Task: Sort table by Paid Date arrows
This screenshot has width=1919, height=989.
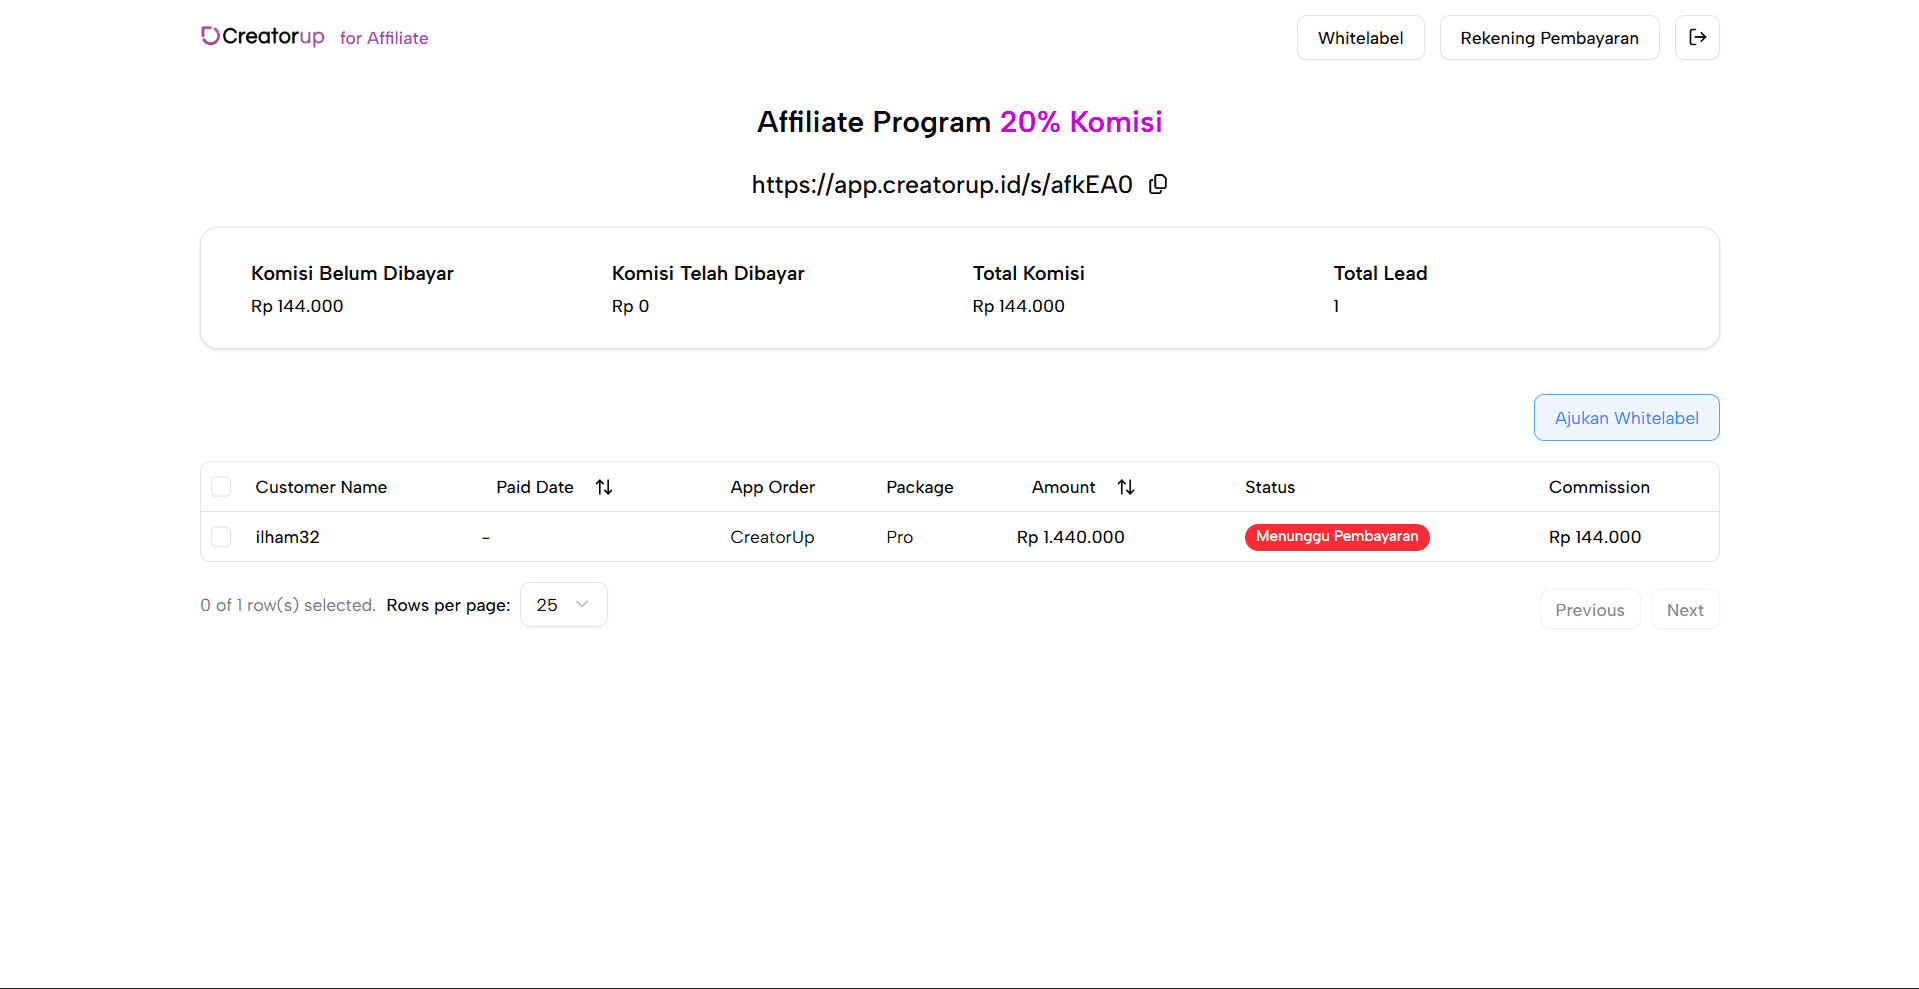Action: click(604, 487)
